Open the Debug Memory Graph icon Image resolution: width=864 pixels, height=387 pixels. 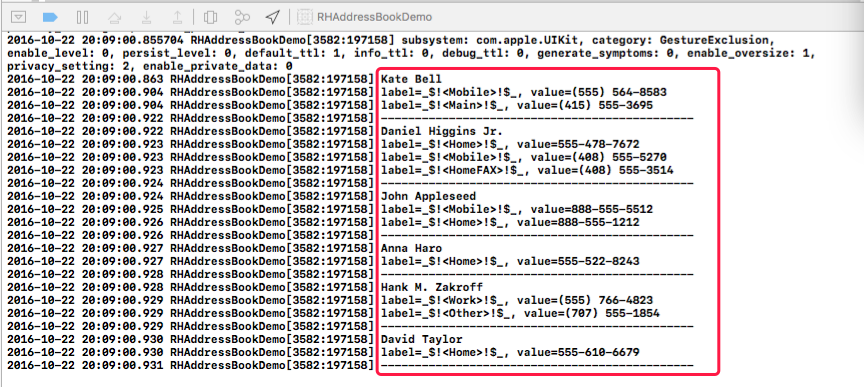[242, 17]
